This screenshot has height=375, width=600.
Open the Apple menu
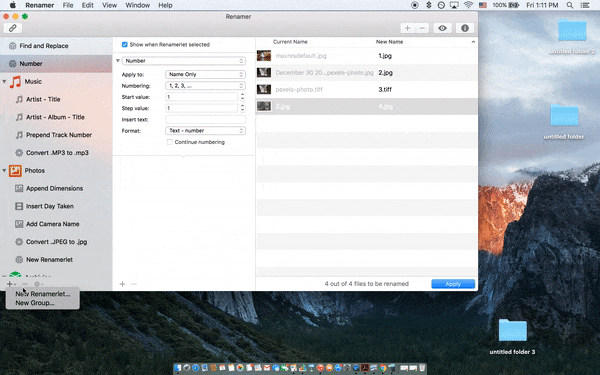point(13,5)
